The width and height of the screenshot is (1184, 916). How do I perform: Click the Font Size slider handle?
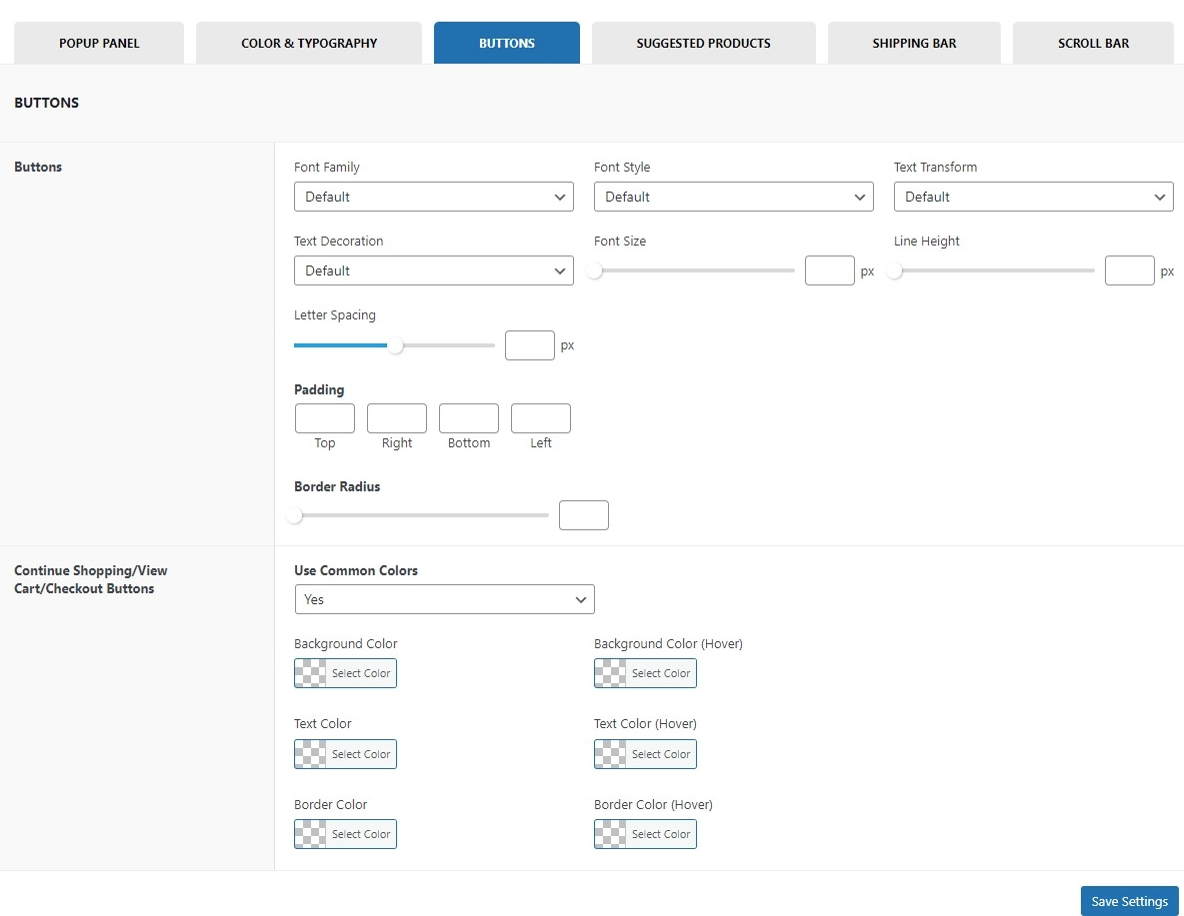tap(595, 270)
